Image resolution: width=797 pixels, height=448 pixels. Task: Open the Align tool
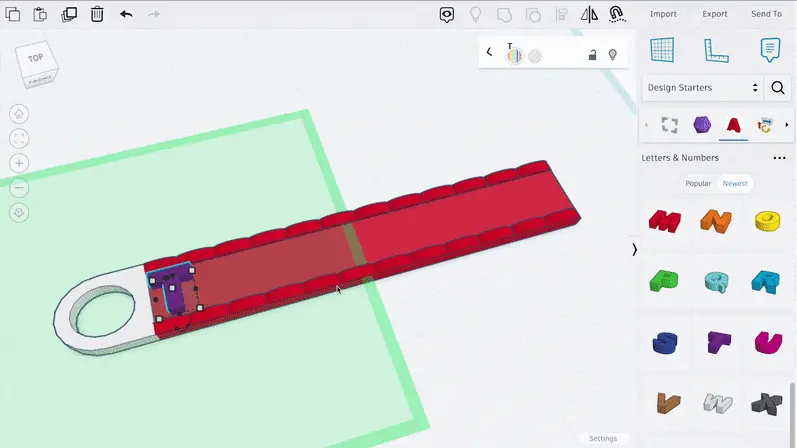[x=562, y=14]
